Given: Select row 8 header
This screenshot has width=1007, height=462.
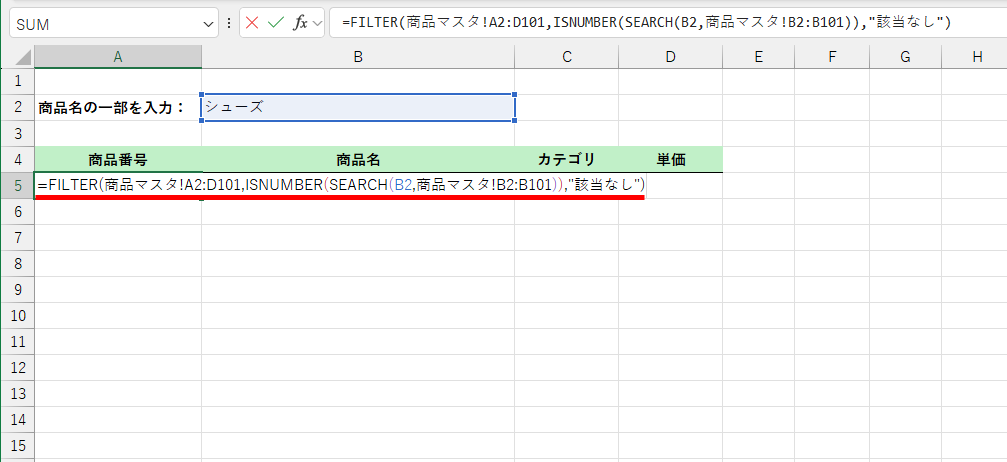Looking at the screenshot, I should coord(17,263).
